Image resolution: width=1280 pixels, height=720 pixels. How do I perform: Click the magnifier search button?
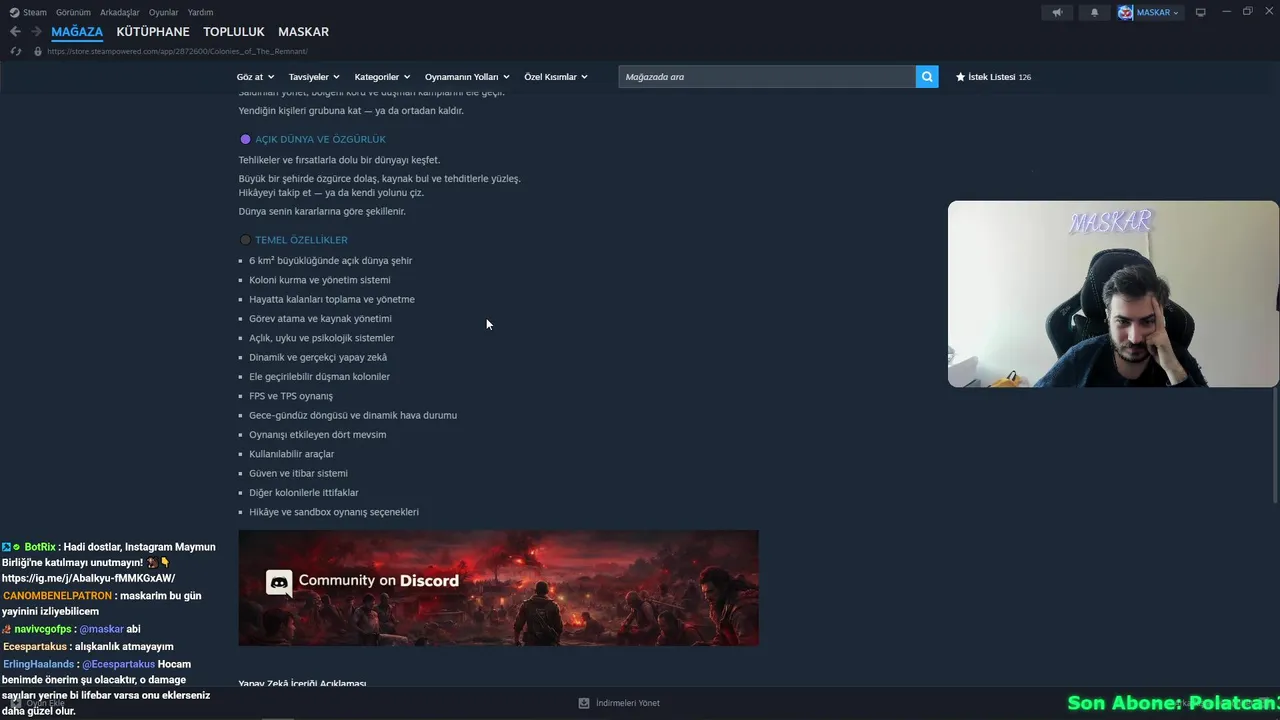click(927, 76)
